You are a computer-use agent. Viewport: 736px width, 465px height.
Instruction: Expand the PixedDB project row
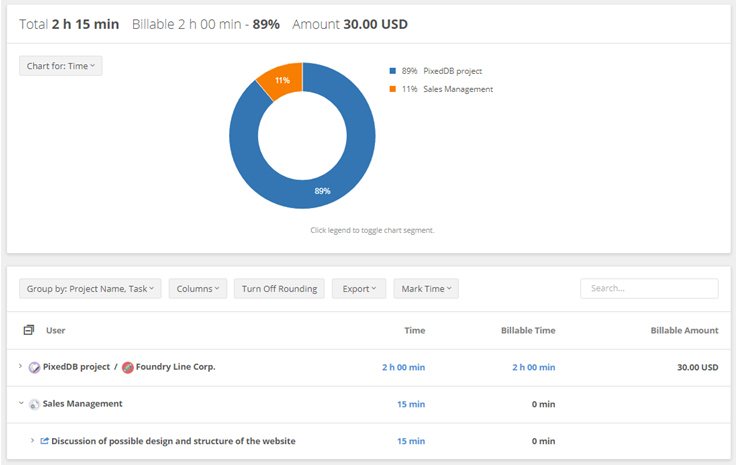pos(20,367)
